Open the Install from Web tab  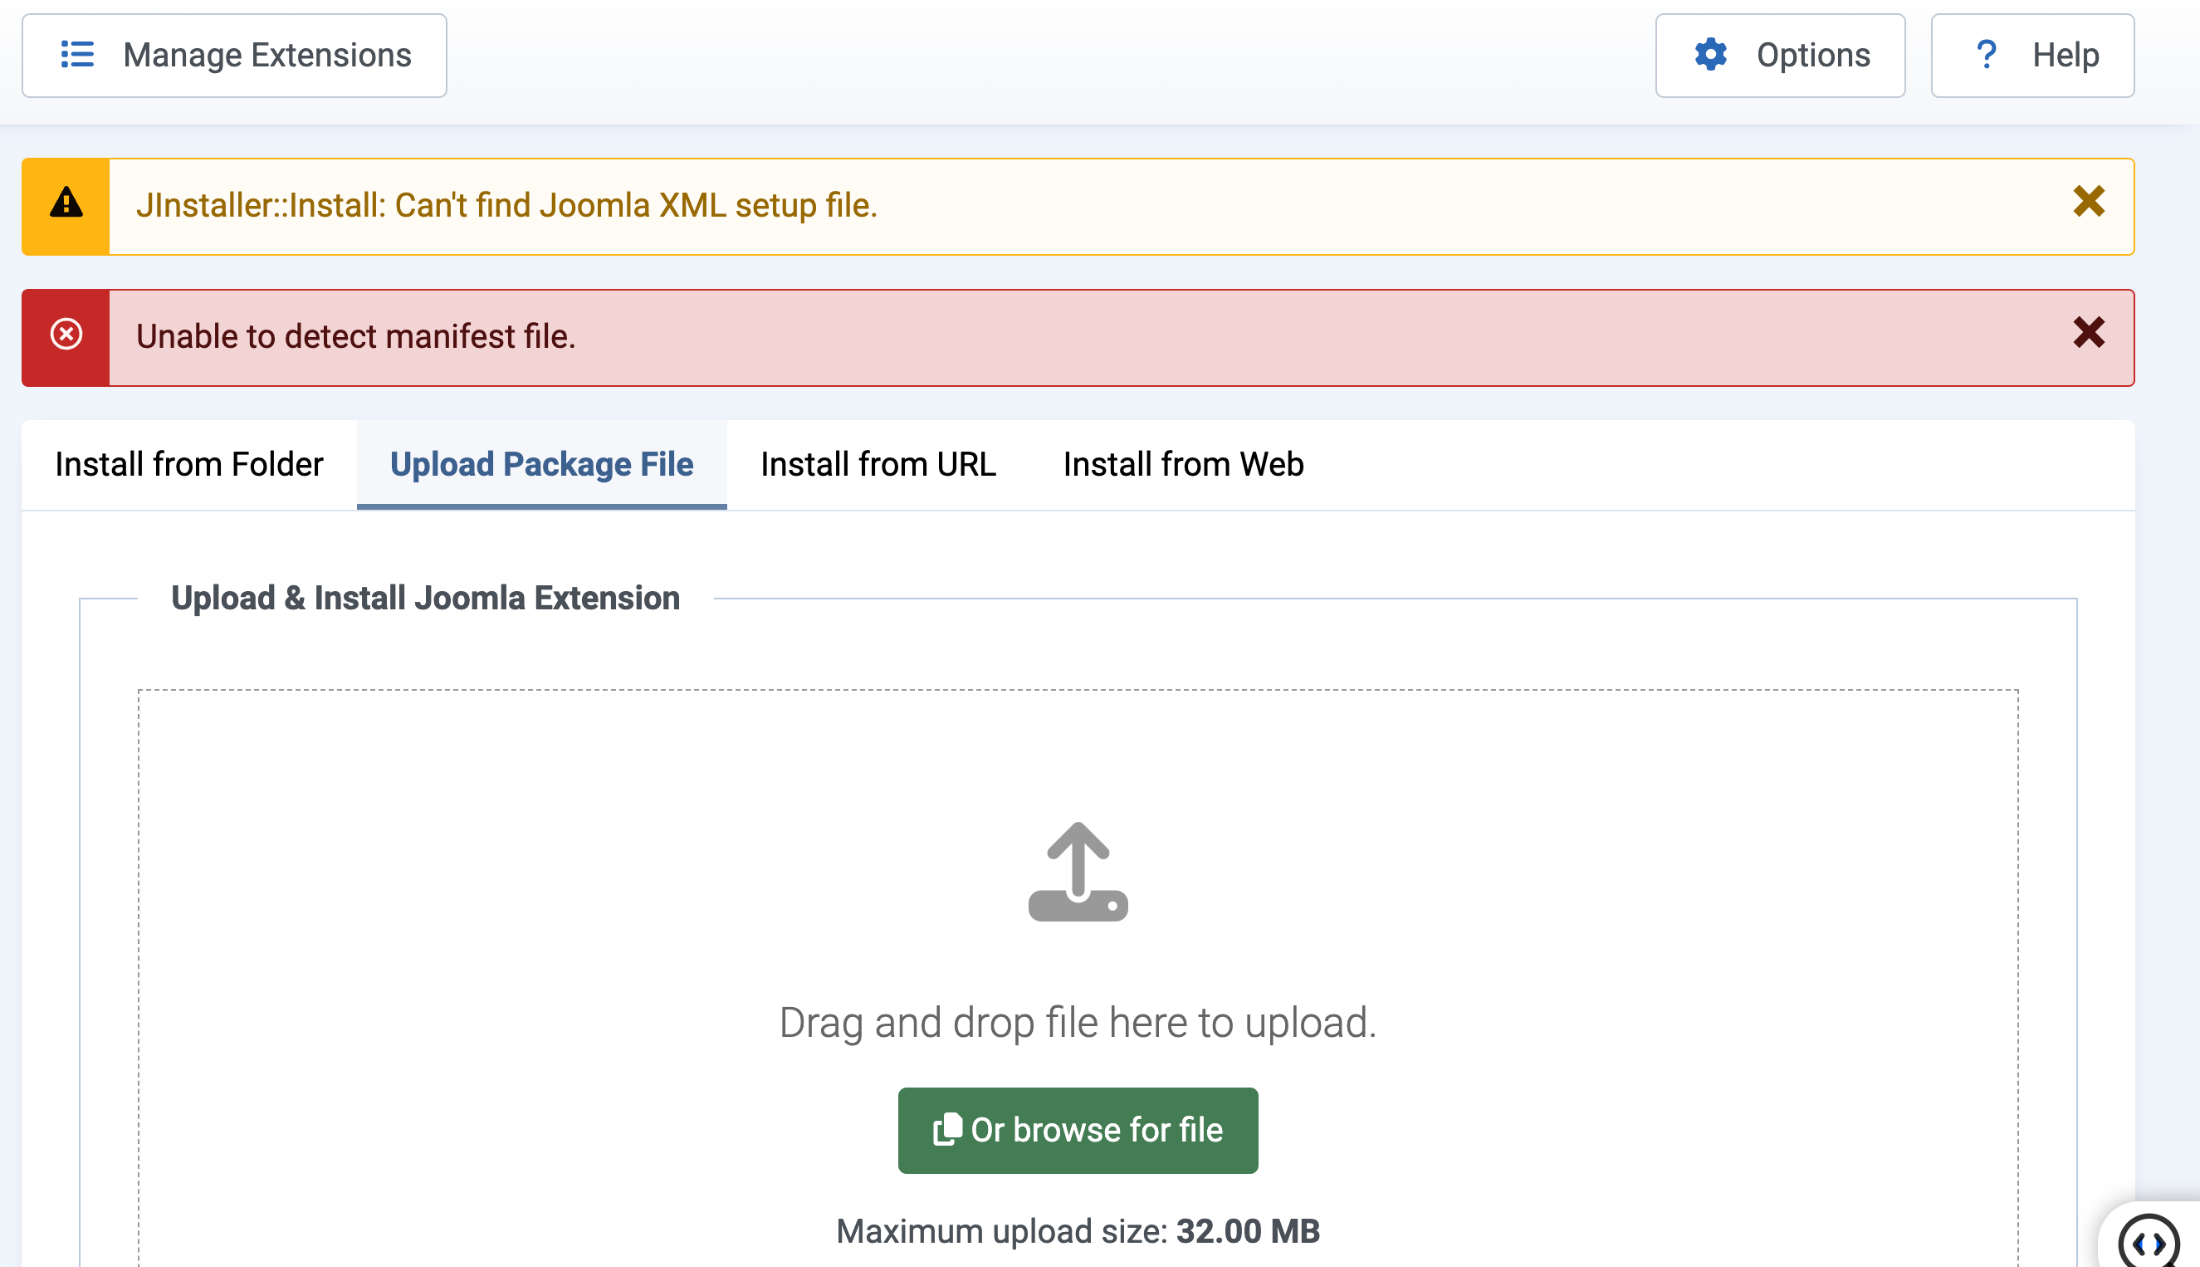[1183, 465]
